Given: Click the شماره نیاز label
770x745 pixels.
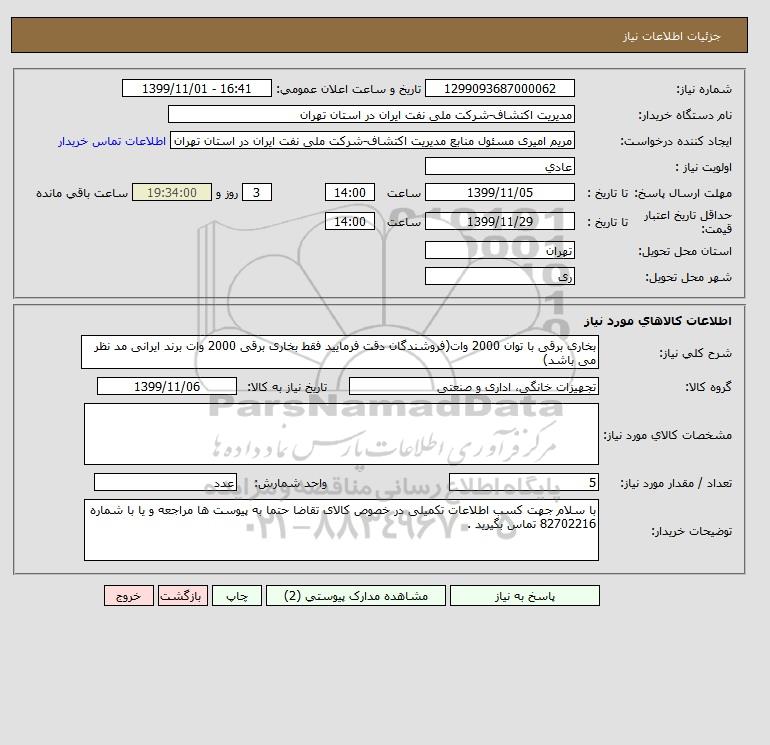Looking at the screenshot, I should (x=704, y=89).
